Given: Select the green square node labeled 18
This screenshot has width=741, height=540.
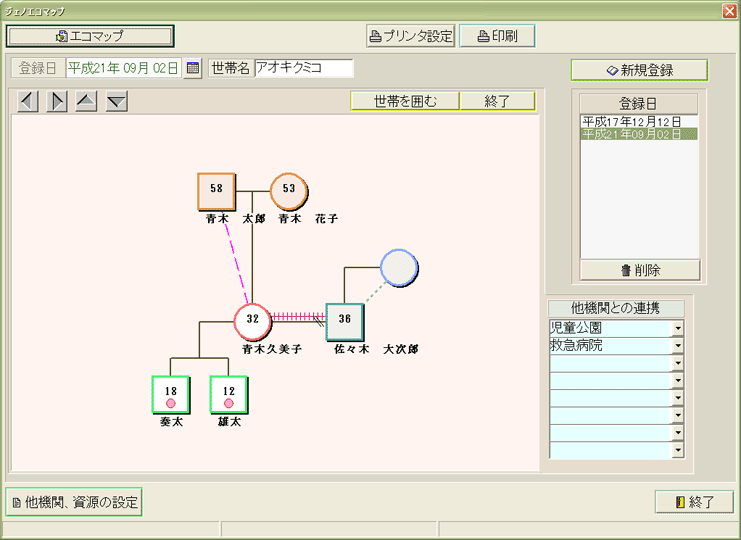Looking at the screenshot, I should click(x=171, y=394).
